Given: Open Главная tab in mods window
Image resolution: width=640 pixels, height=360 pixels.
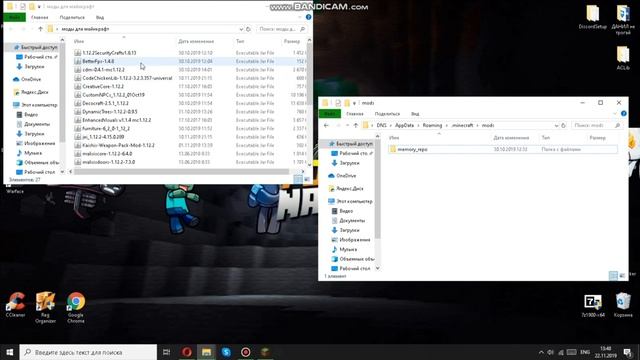Looking at the screenshot, I should click(x=355, y=113).
